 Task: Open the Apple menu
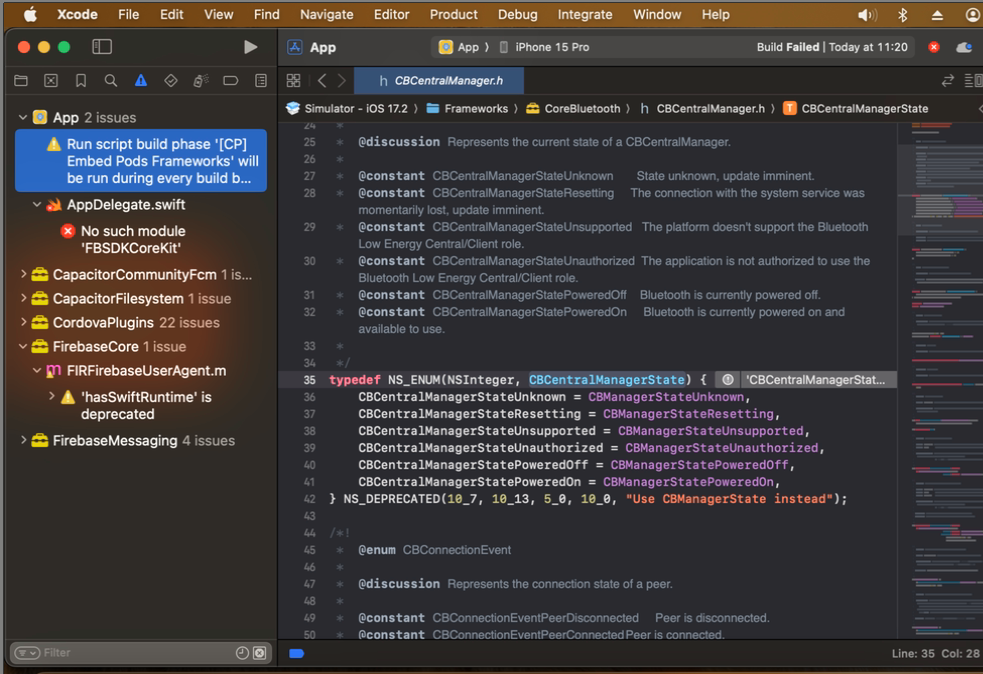[x=30, y=14]
